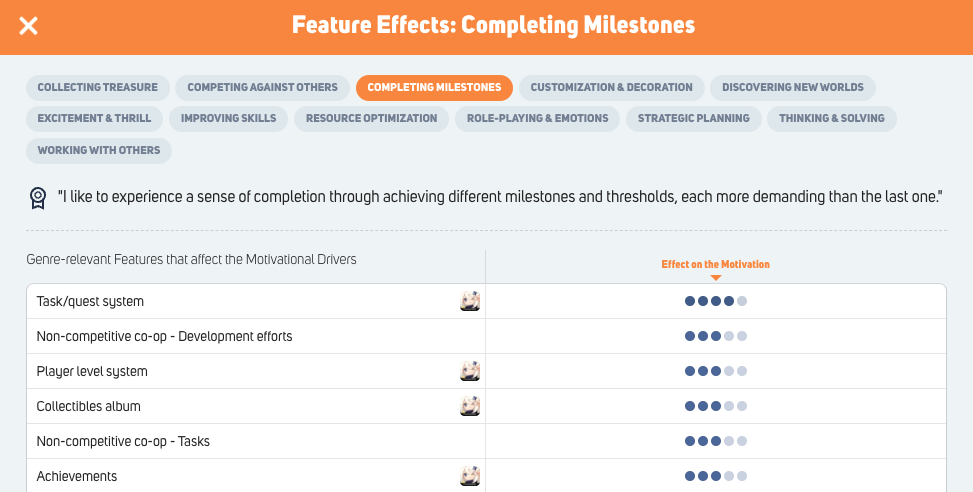This screenshot has width=973, height=492.
Task: Switch to Strategic Planning tab
Action: coord(693,119)
